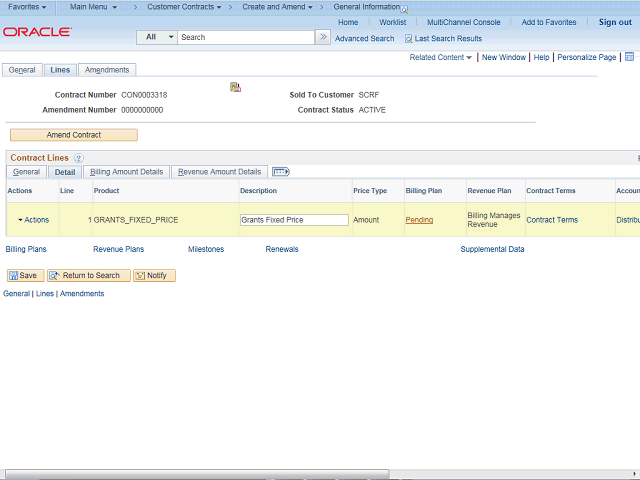Toggle the Last Search Results checkbox
Viewport: 640px width, 480px height.
coord(408,38)
